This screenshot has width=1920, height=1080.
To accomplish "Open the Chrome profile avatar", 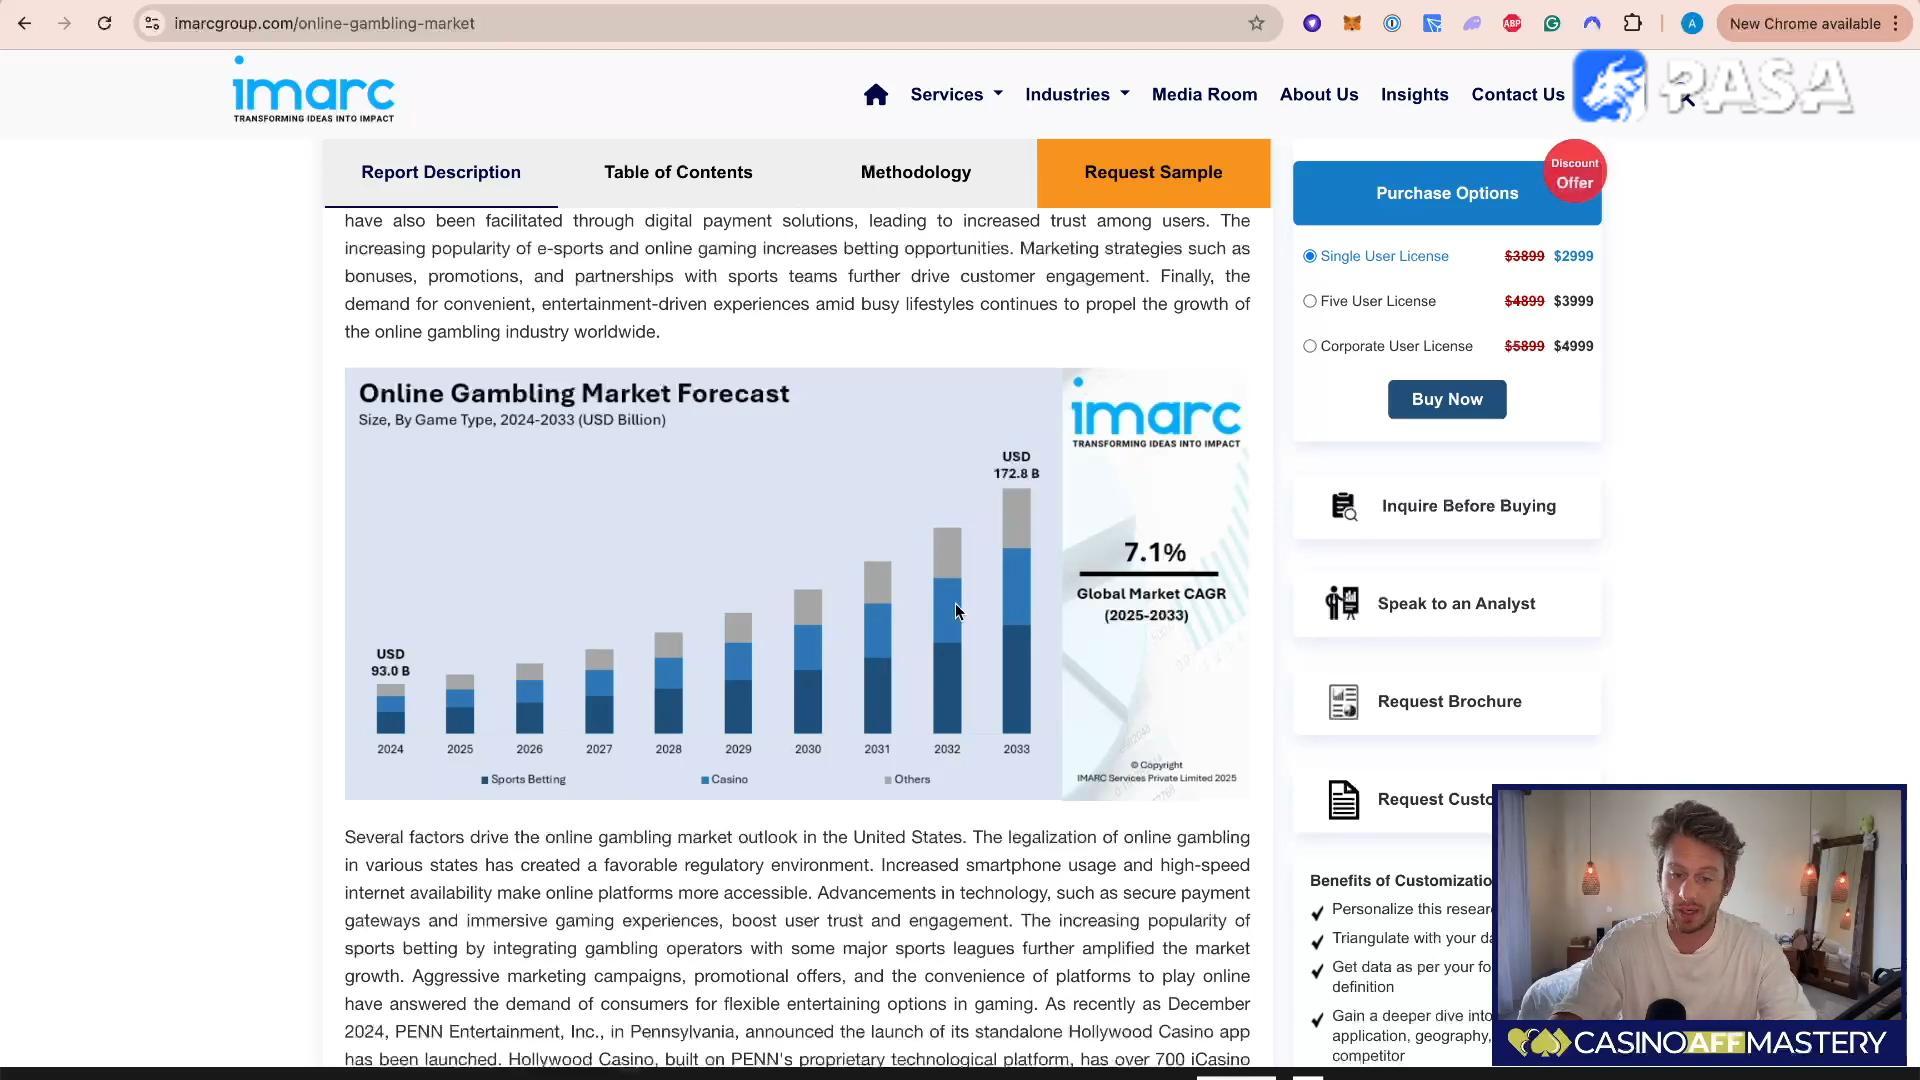I will 1692,23.
